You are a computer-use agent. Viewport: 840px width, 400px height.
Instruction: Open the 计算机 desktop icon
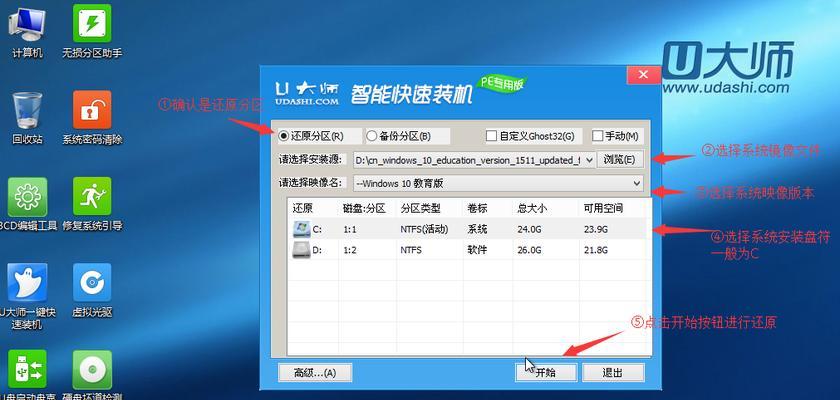[27, 26]
